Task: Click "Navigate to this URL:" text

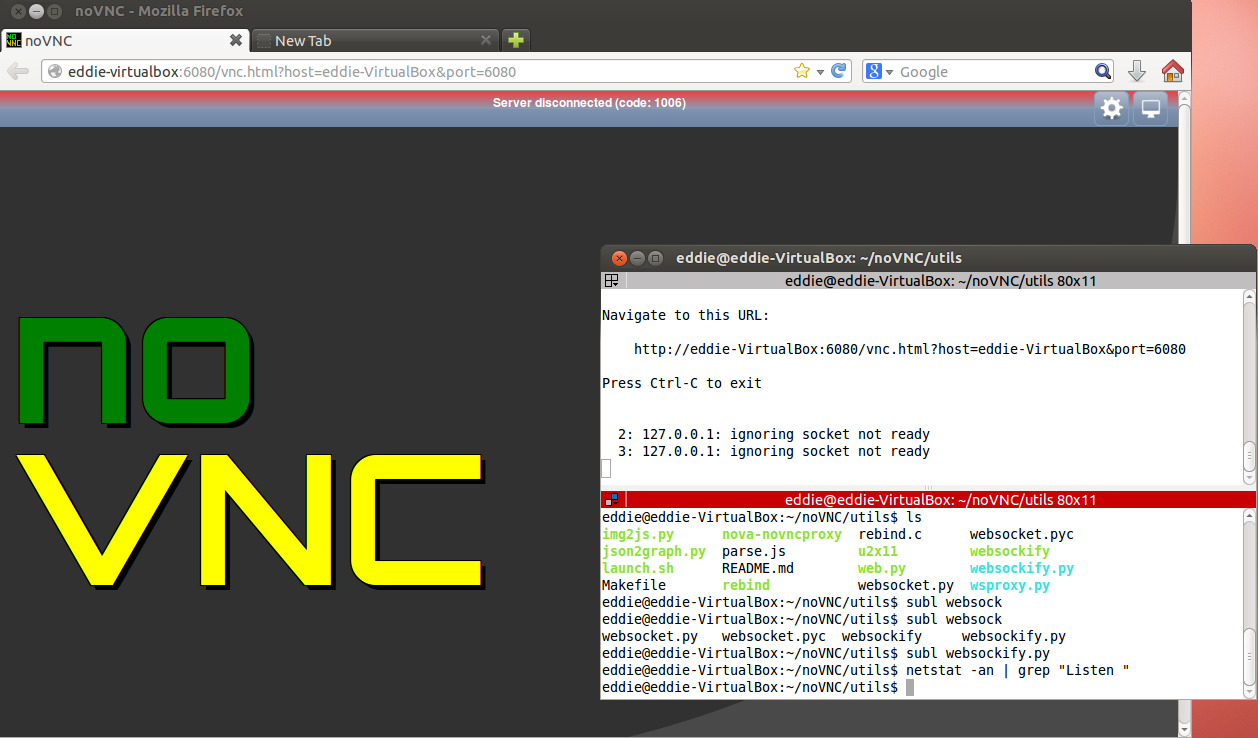Action: point(686,315)
